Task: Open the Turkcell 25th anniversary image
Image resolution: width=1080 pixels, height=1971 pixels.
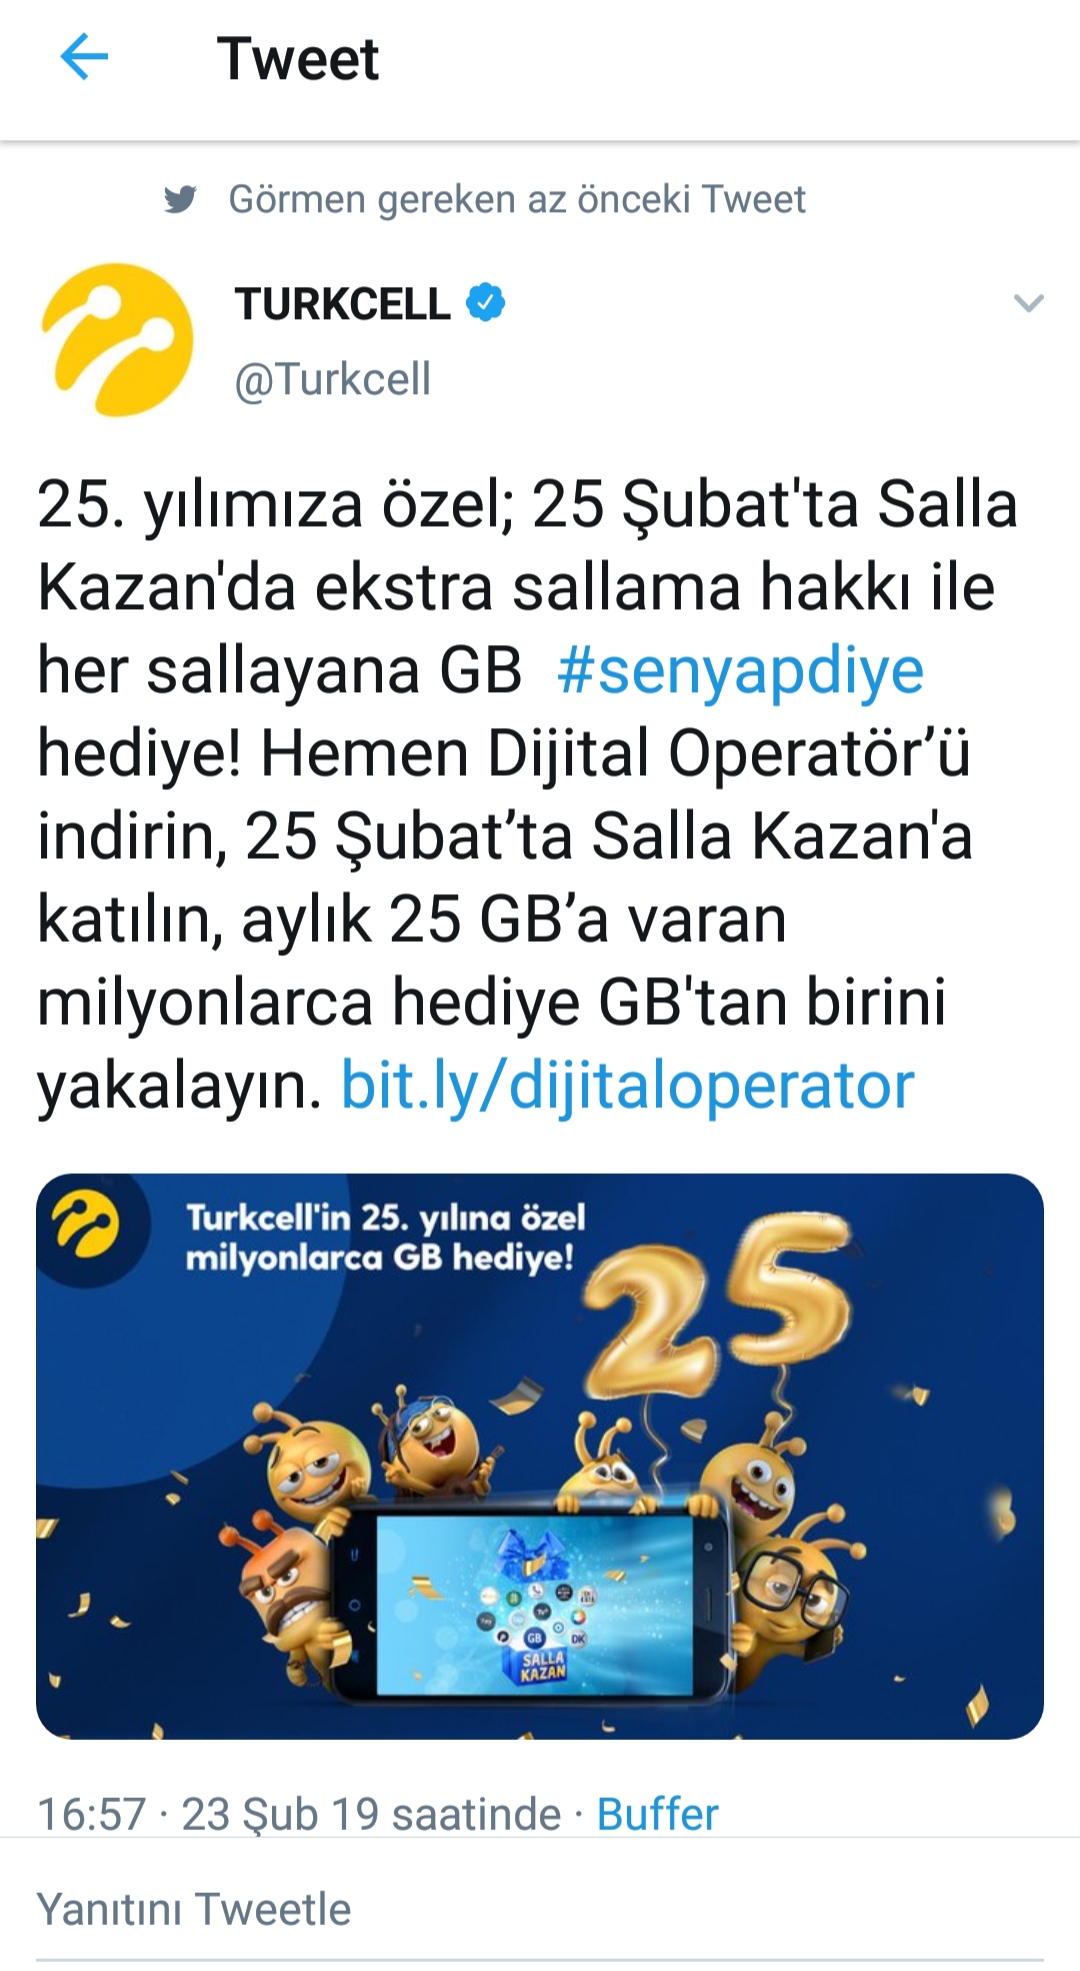Action: pyautogui.click(x=540, y=1456)
